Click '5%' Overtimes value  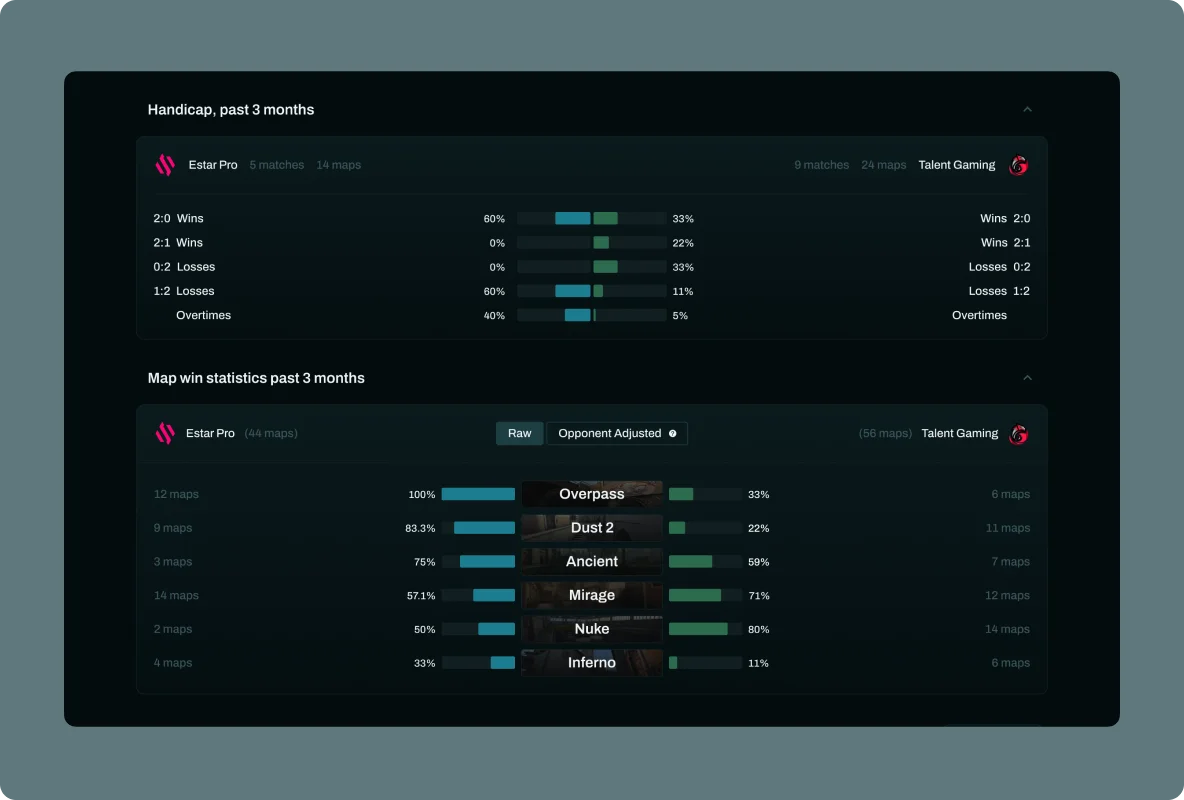pos(680,316)
